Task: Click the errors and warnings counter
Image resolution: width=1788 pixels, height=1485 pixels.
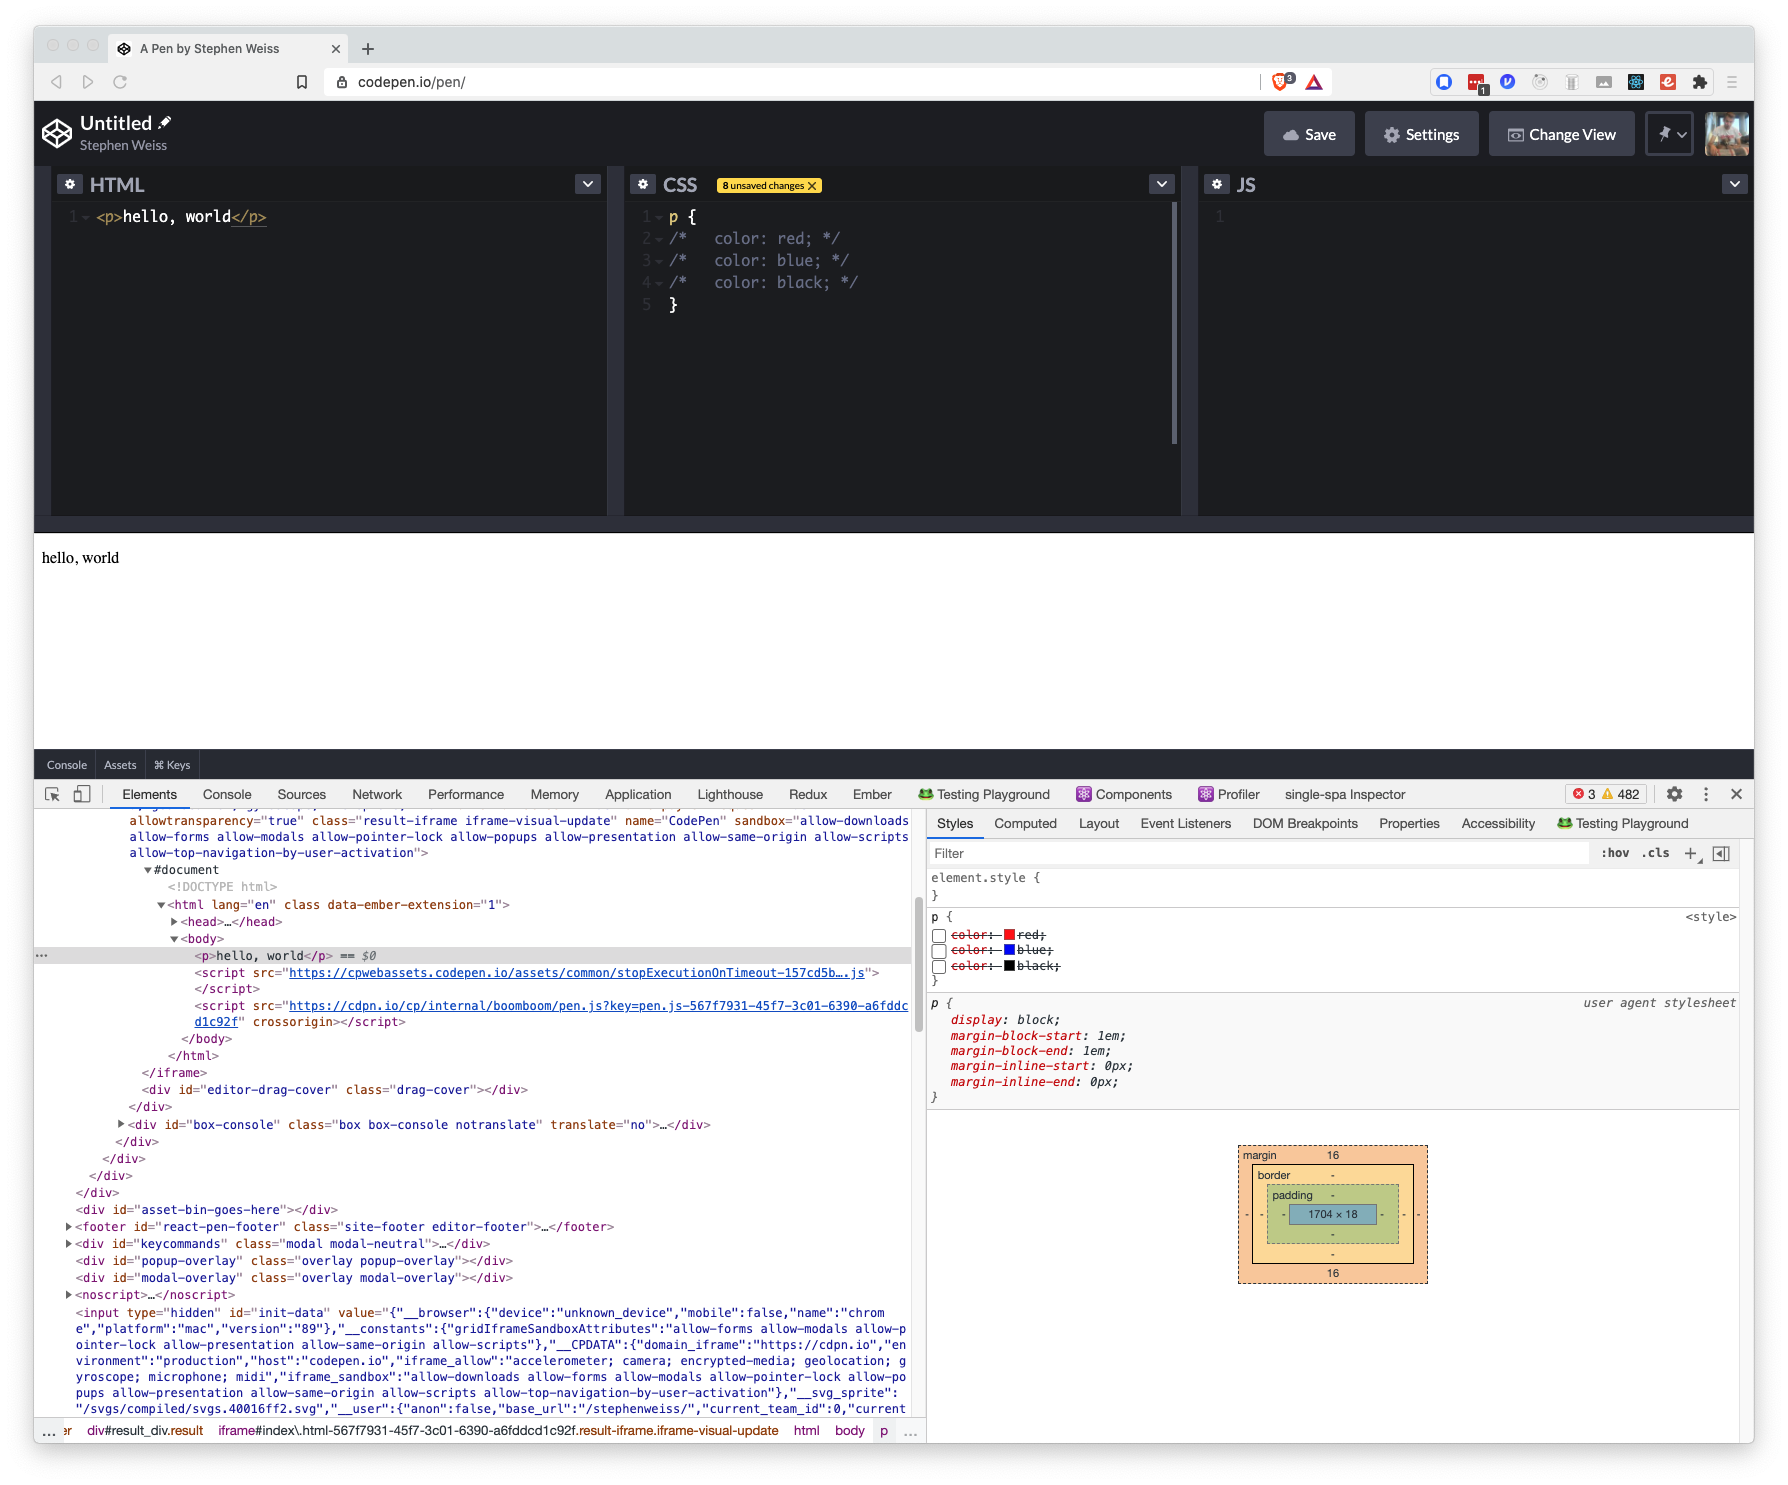Action: click(1606, 794)
